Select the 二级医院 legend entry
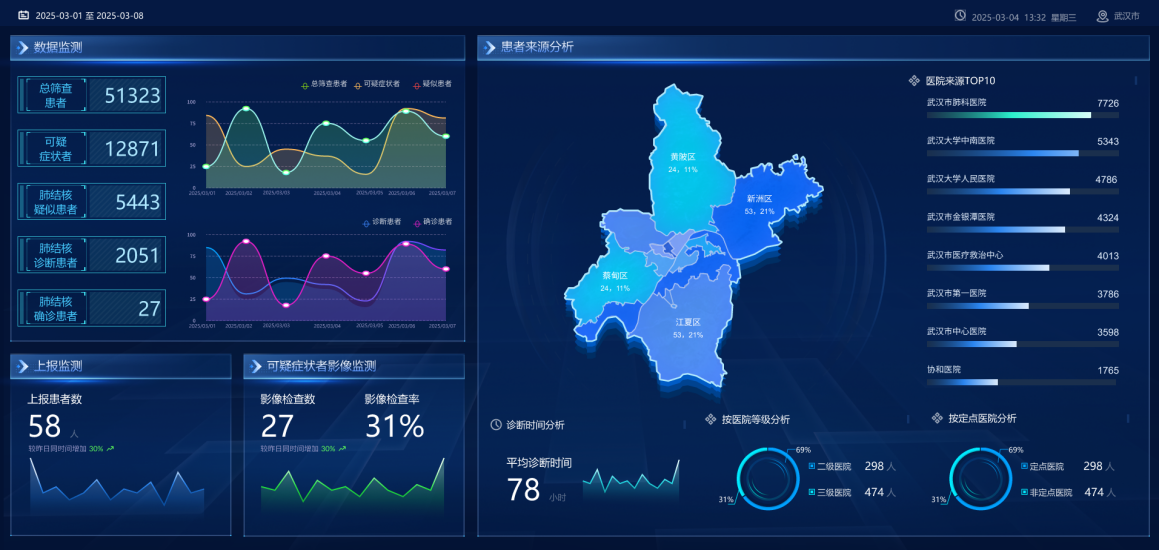The width and height of the screenshot is (1159, 550). click(833, 466)
